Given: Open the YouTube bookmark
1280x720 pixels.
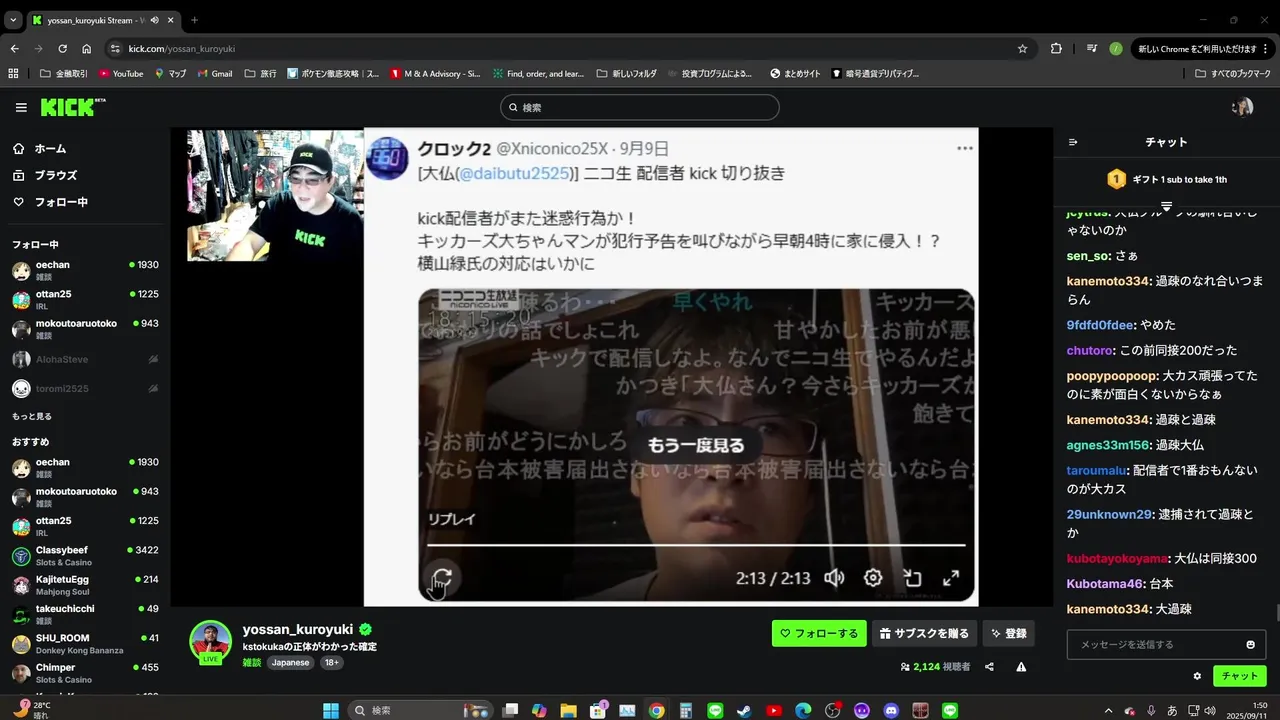Looking at the screenshot, I should point(121,73).
